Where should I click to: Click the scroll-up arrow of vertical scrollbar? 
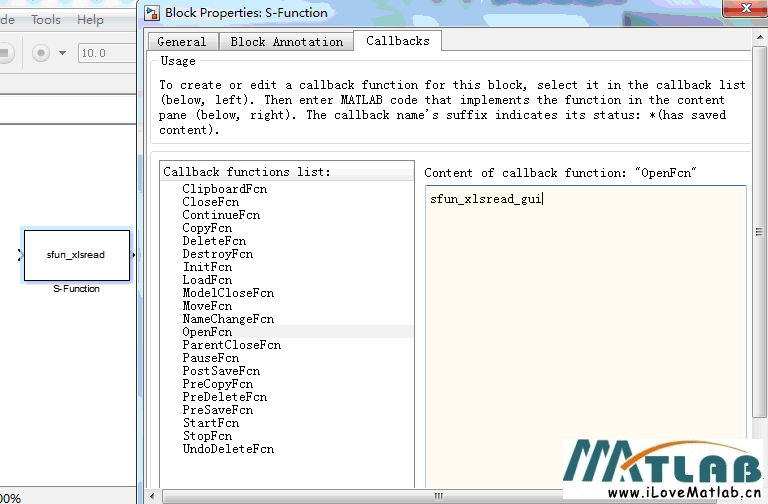(x=760, y=37)
